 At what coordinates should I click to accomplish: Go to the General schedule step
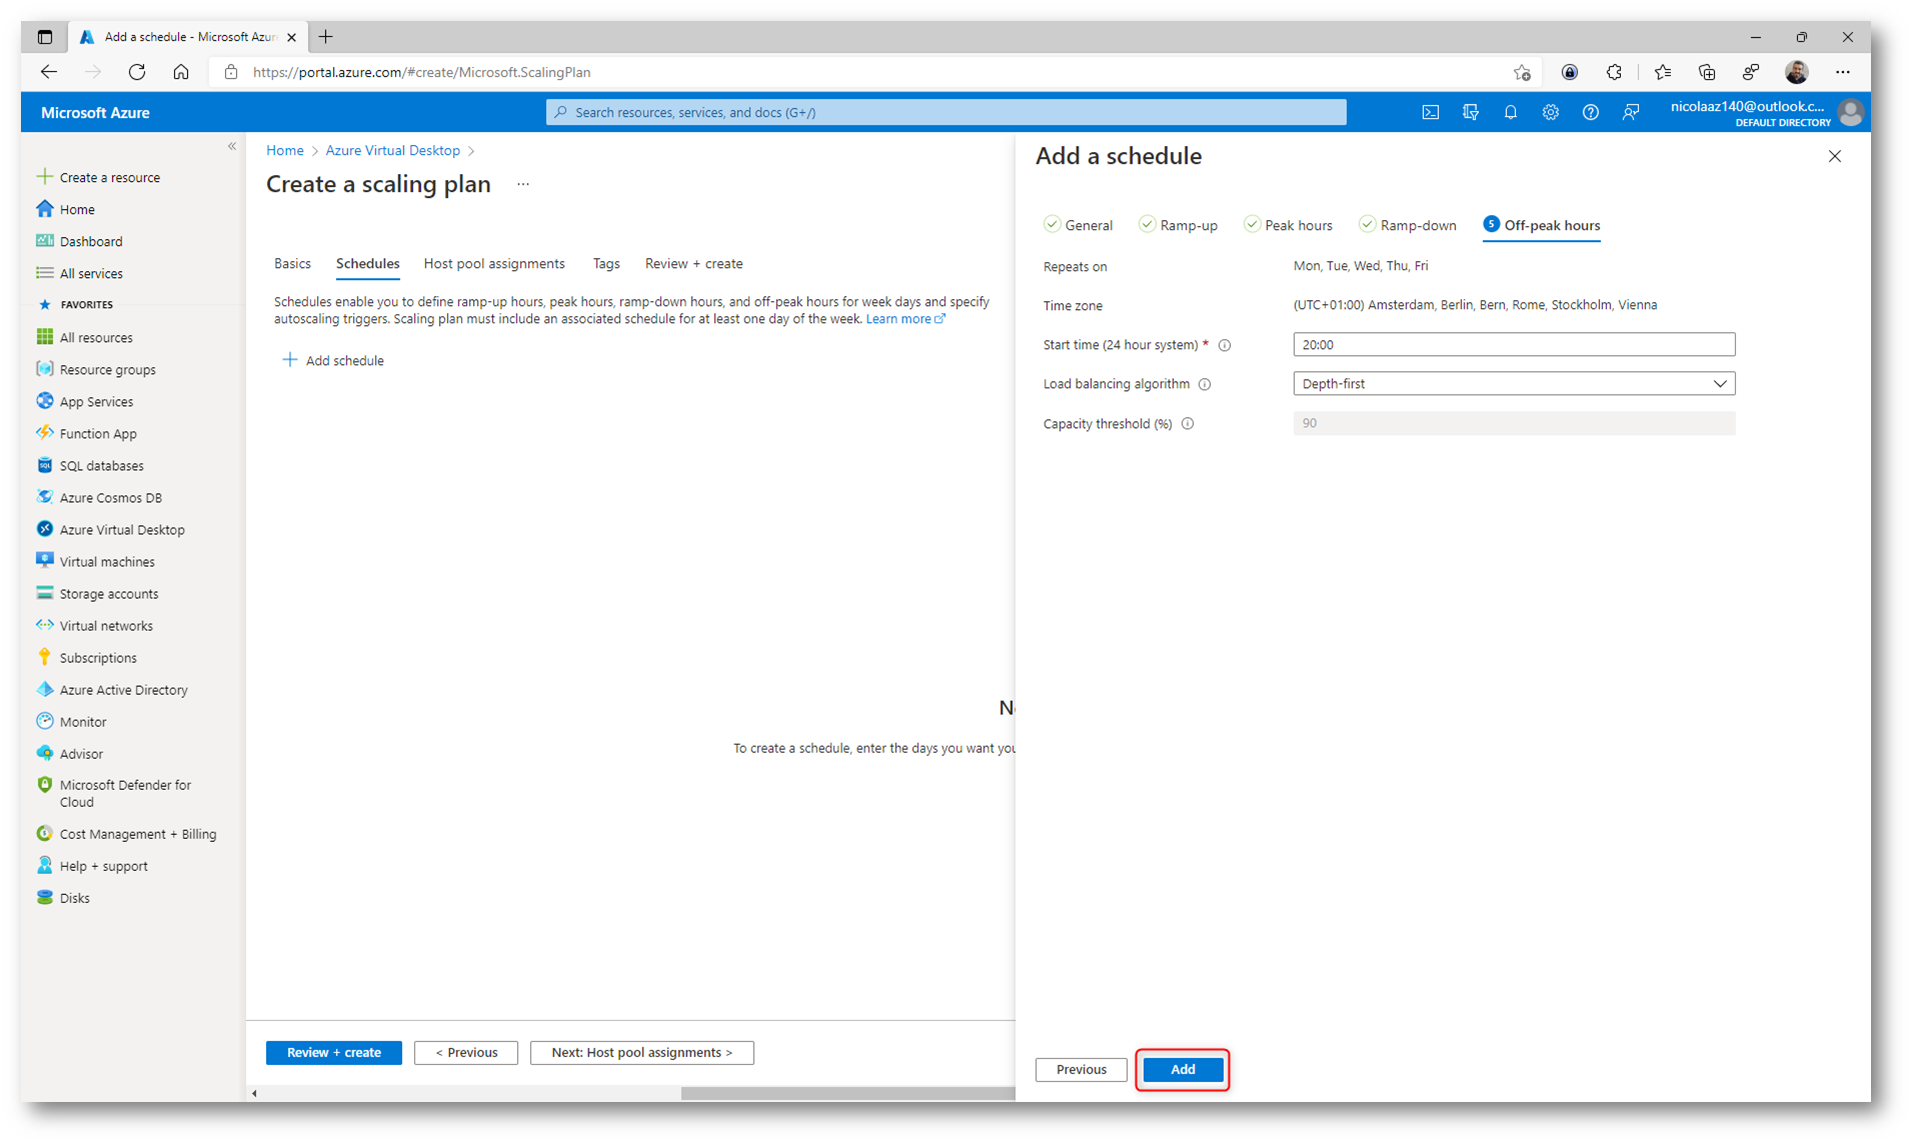tap(1078, 225)
